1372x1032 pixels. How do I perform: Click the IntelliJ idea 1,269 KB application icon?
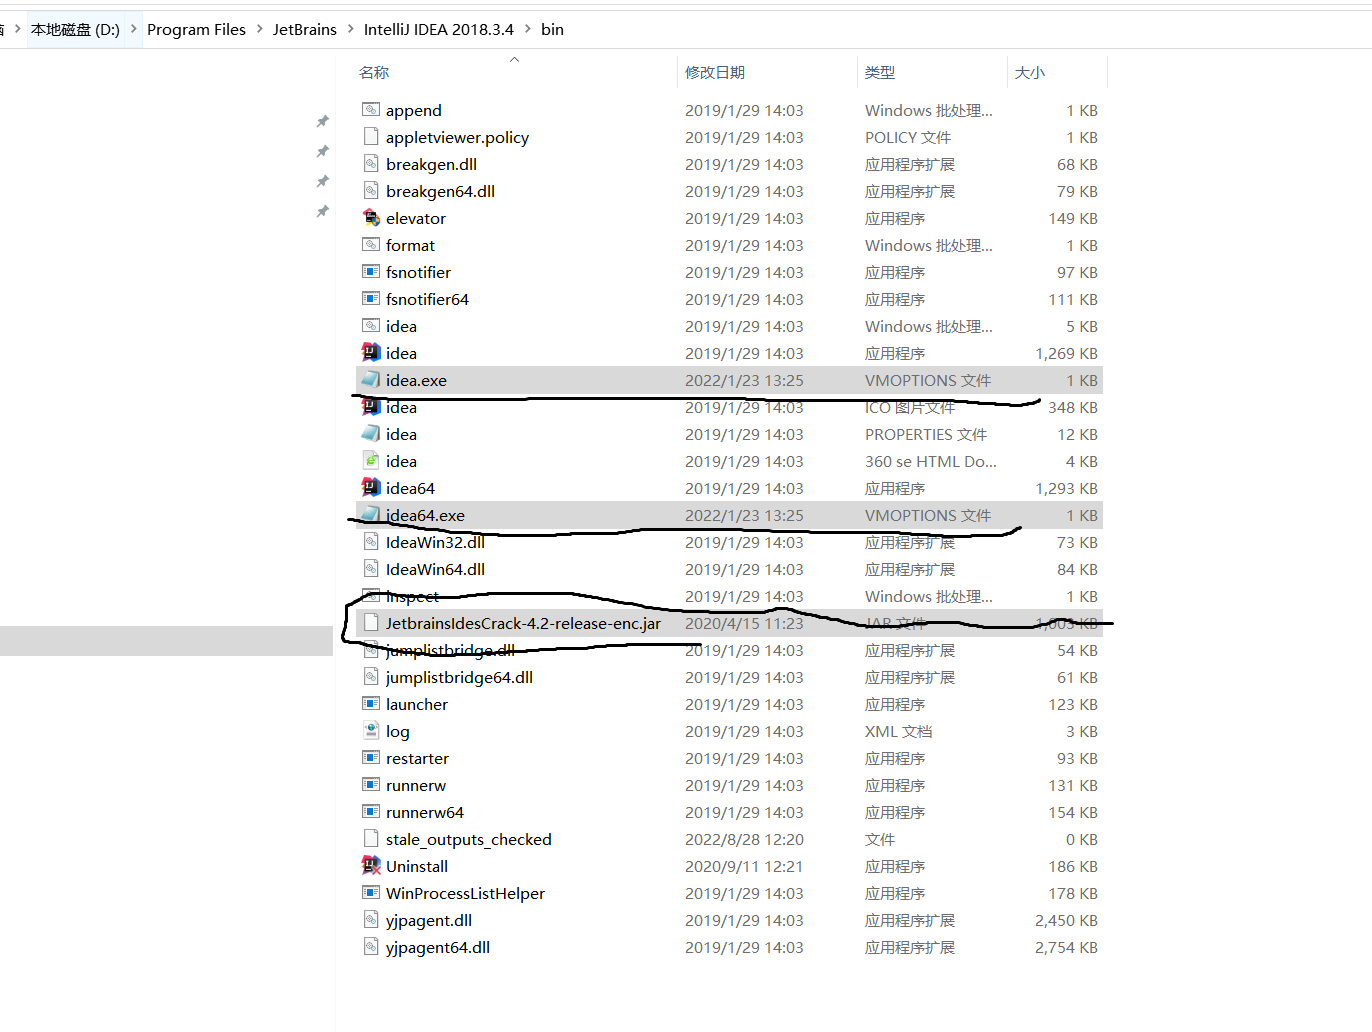(x=371, y=353)
